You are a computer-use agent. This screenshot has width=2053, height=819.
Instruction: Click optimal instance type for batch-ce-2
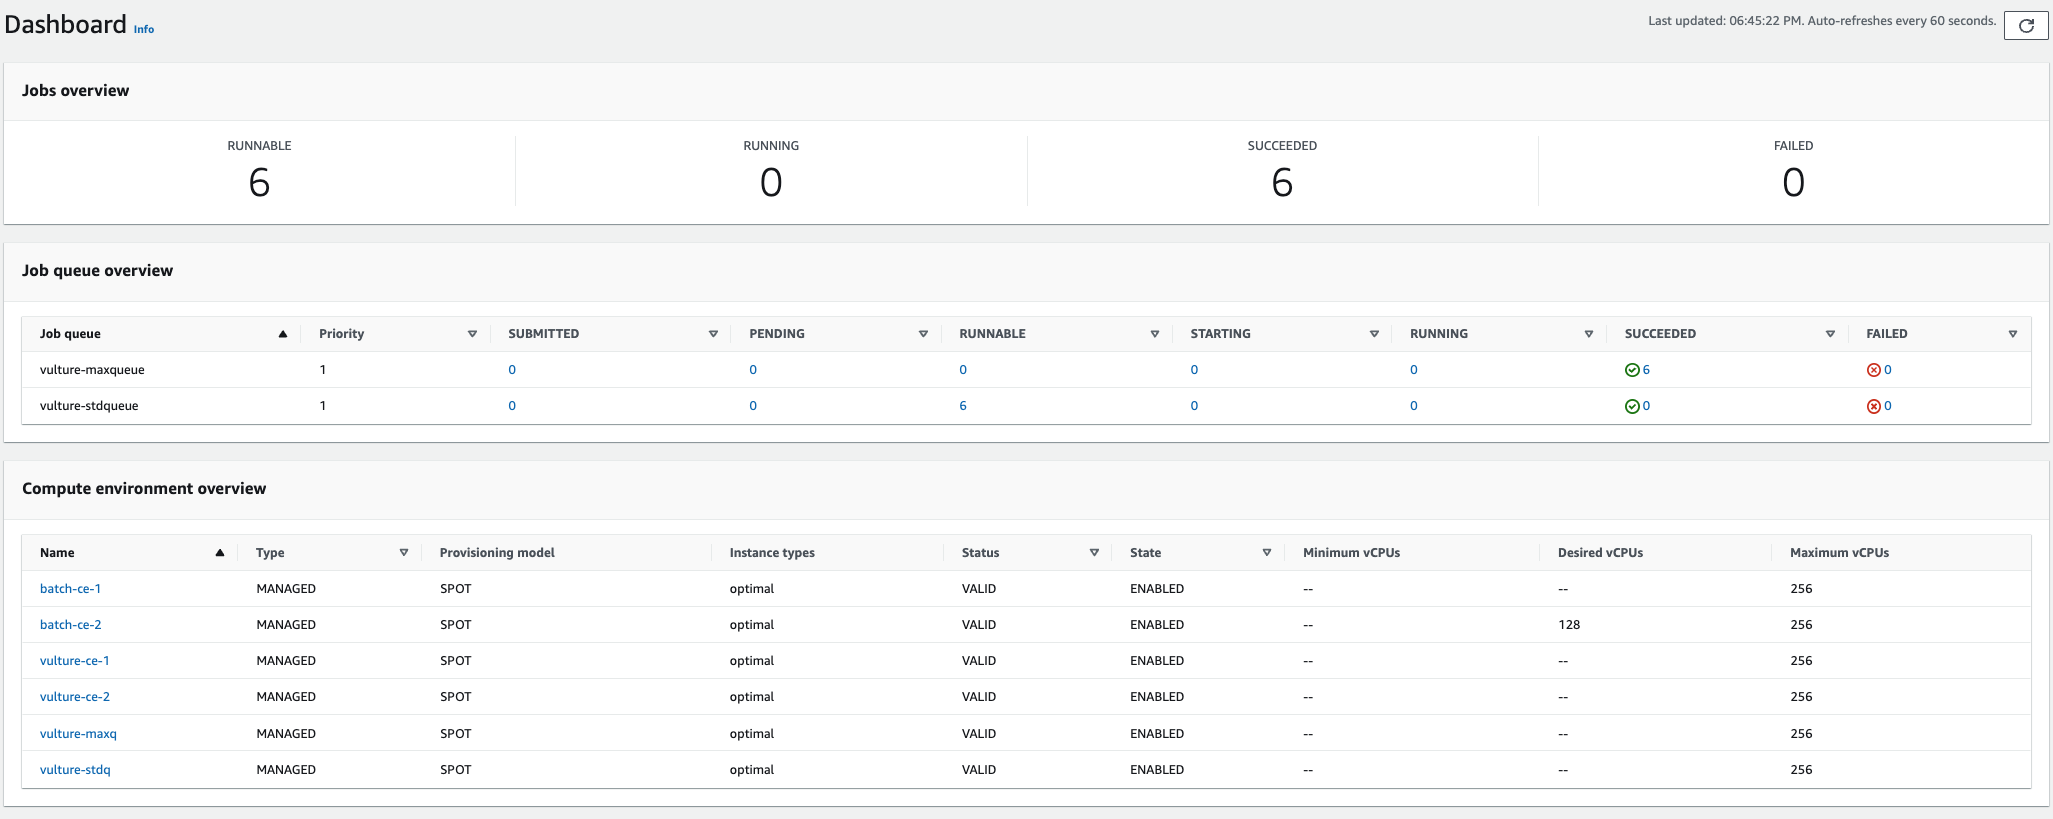point(752,625)
